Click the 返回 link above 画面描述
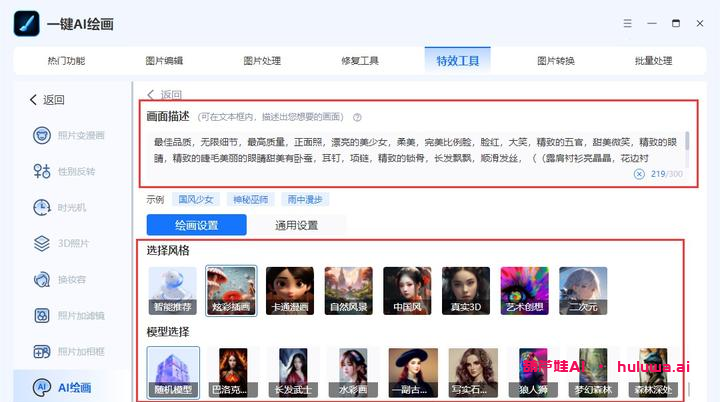The image size is (720, 402). (x=164, y=95)
